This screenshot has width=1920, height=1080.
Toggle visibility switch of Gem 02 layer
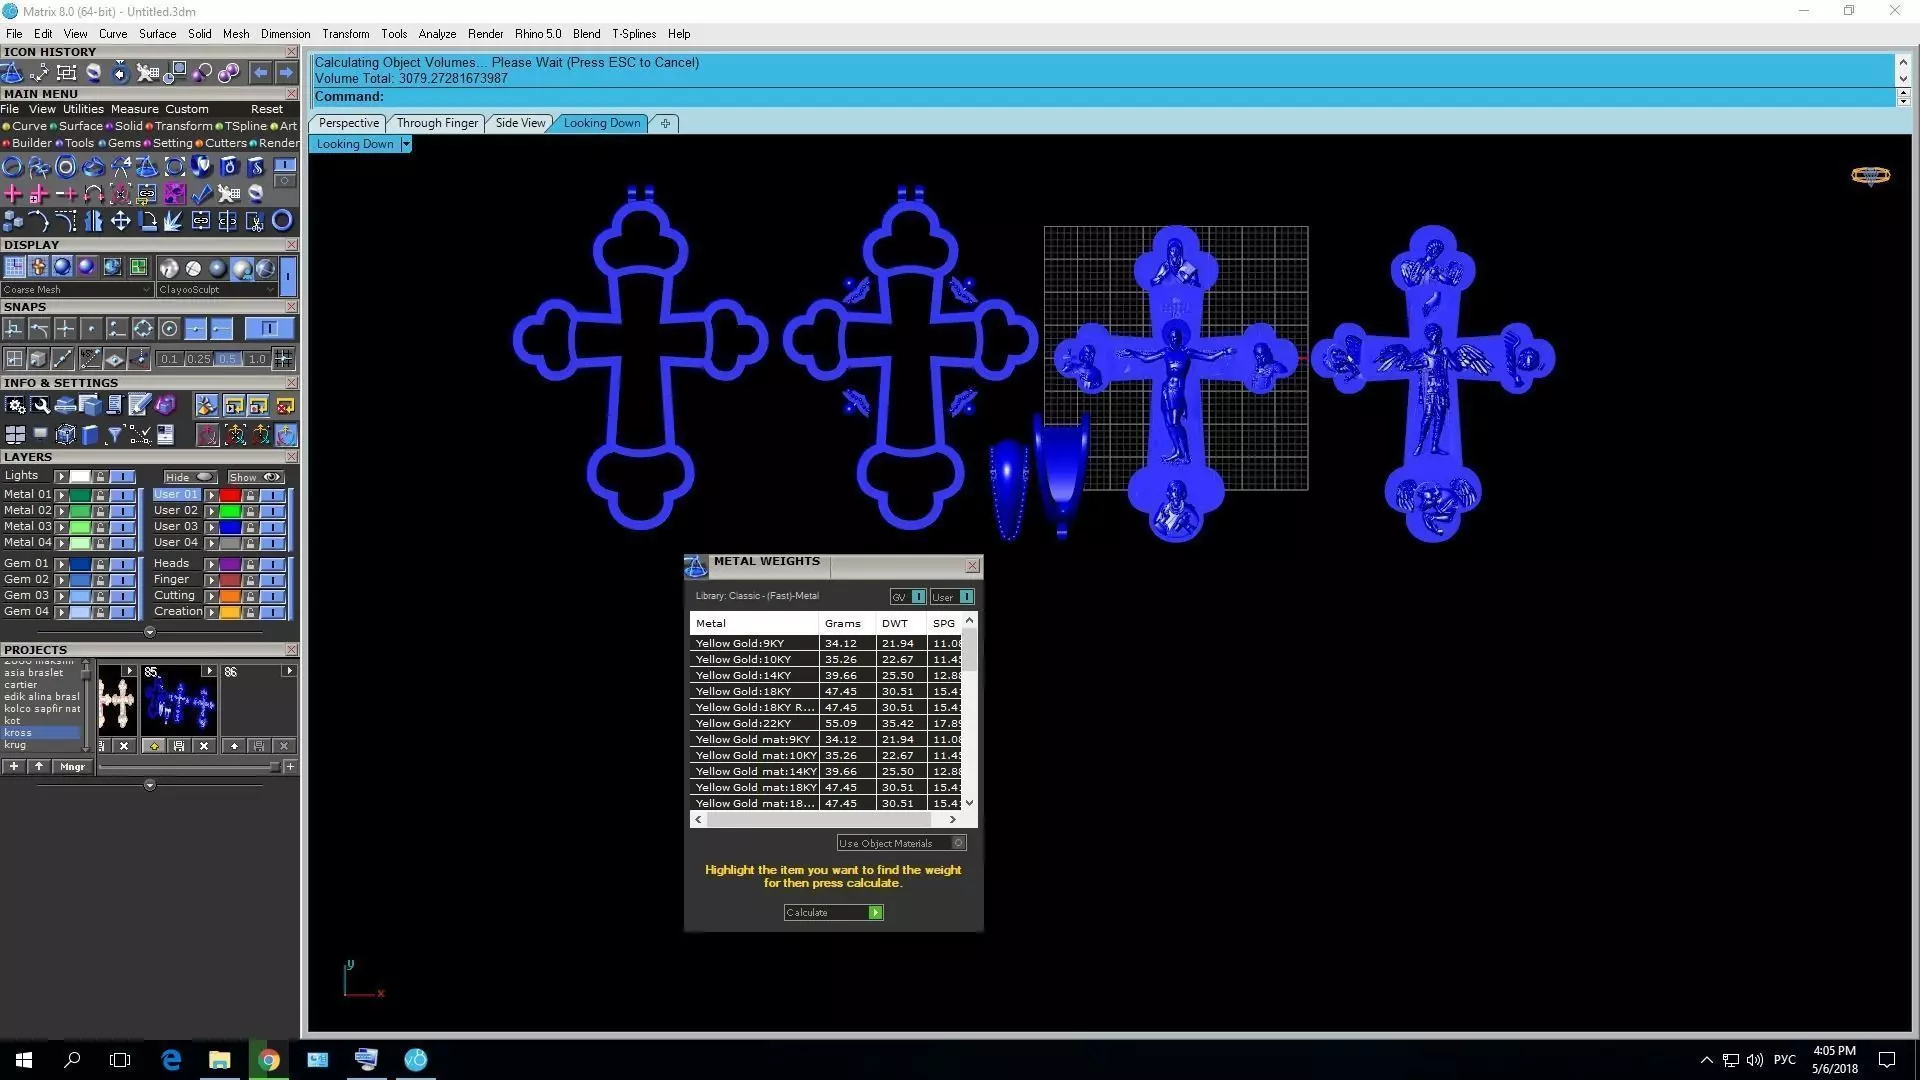123,580
